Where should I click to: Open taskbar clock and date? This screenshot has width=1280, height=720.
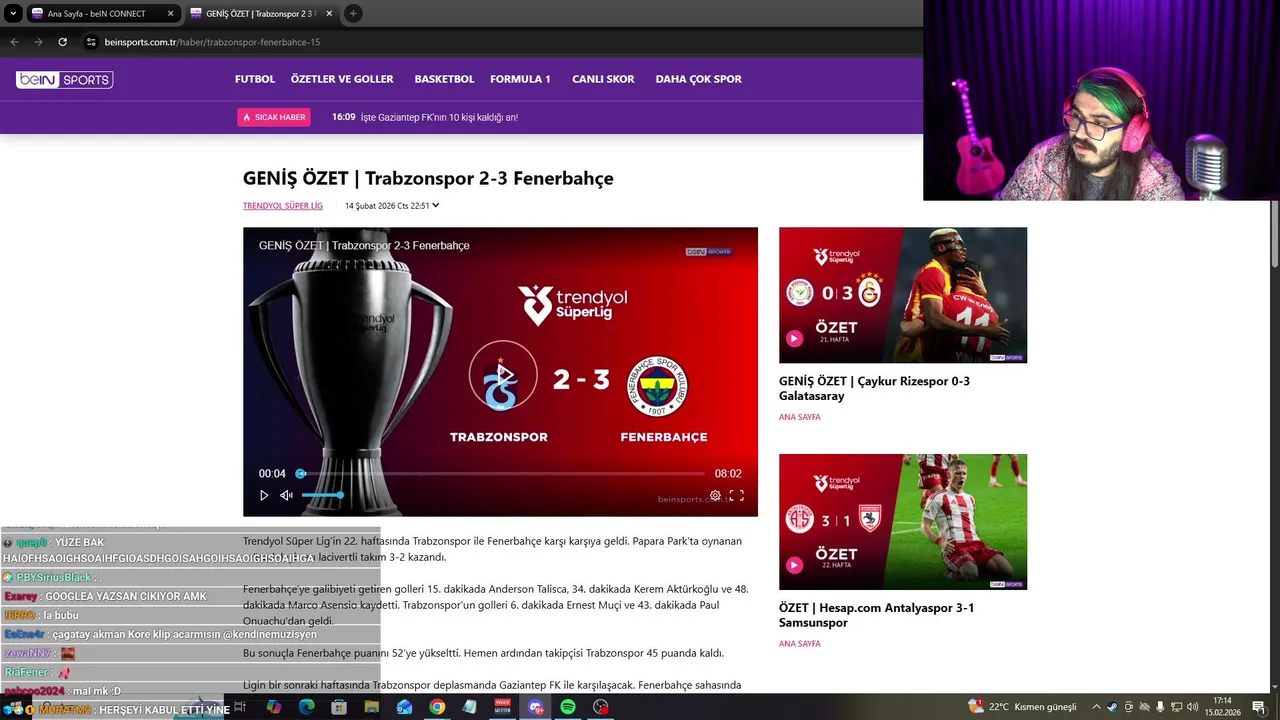tap(1222, 707)
